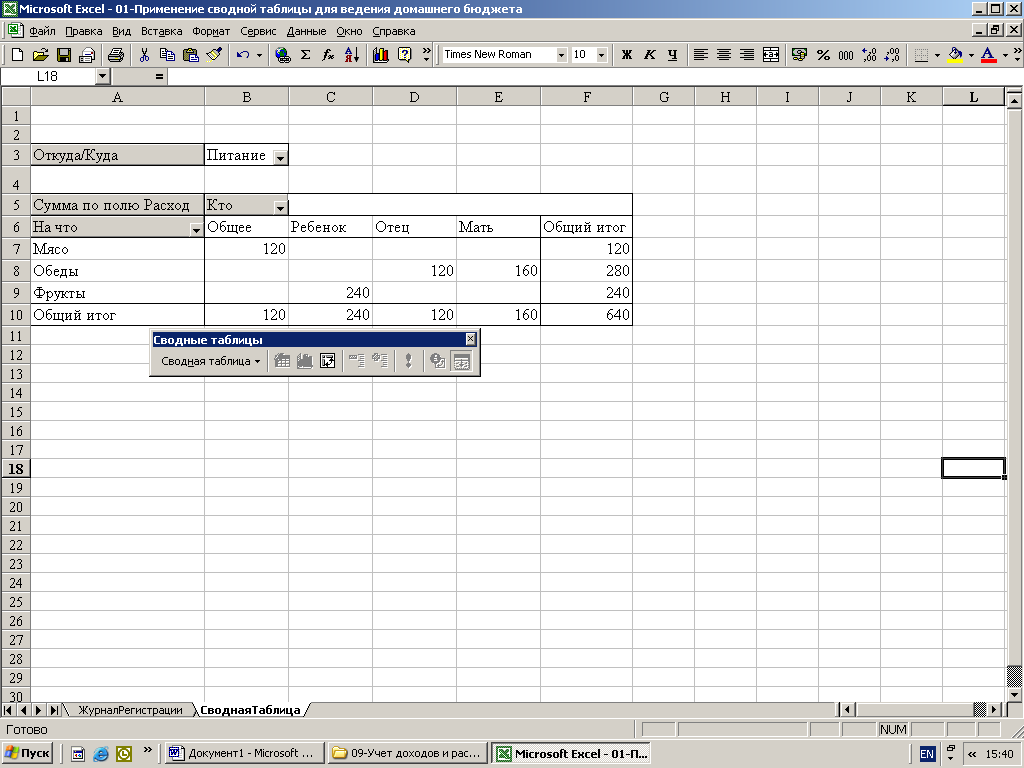Insert a hyperlink with the globe icon

tap(282, 55)
